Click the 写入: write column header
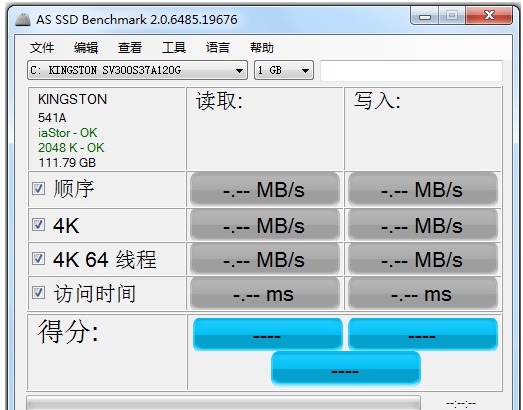 [x=377, y=101]
